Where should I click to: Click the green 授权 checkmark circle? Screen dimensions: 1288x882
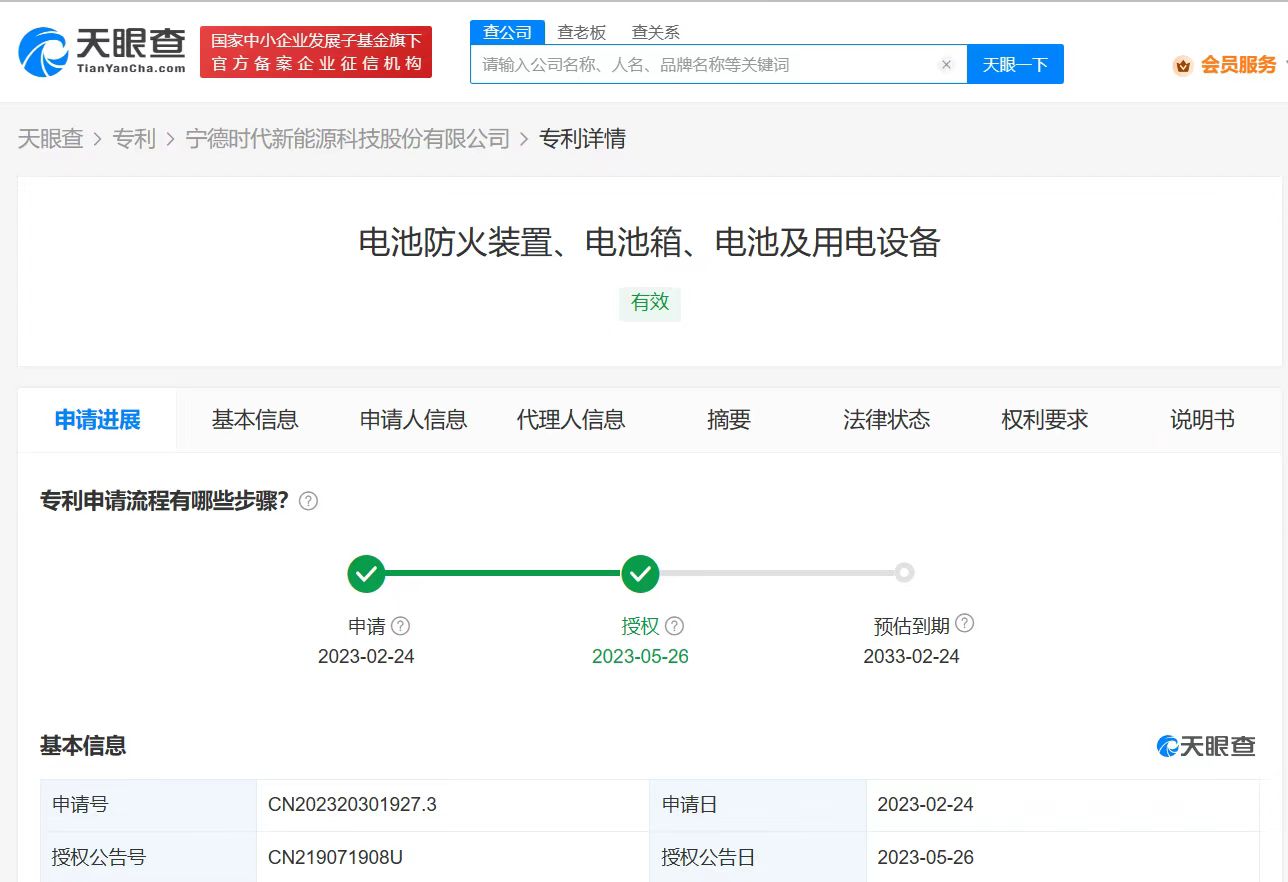(640, 573)
